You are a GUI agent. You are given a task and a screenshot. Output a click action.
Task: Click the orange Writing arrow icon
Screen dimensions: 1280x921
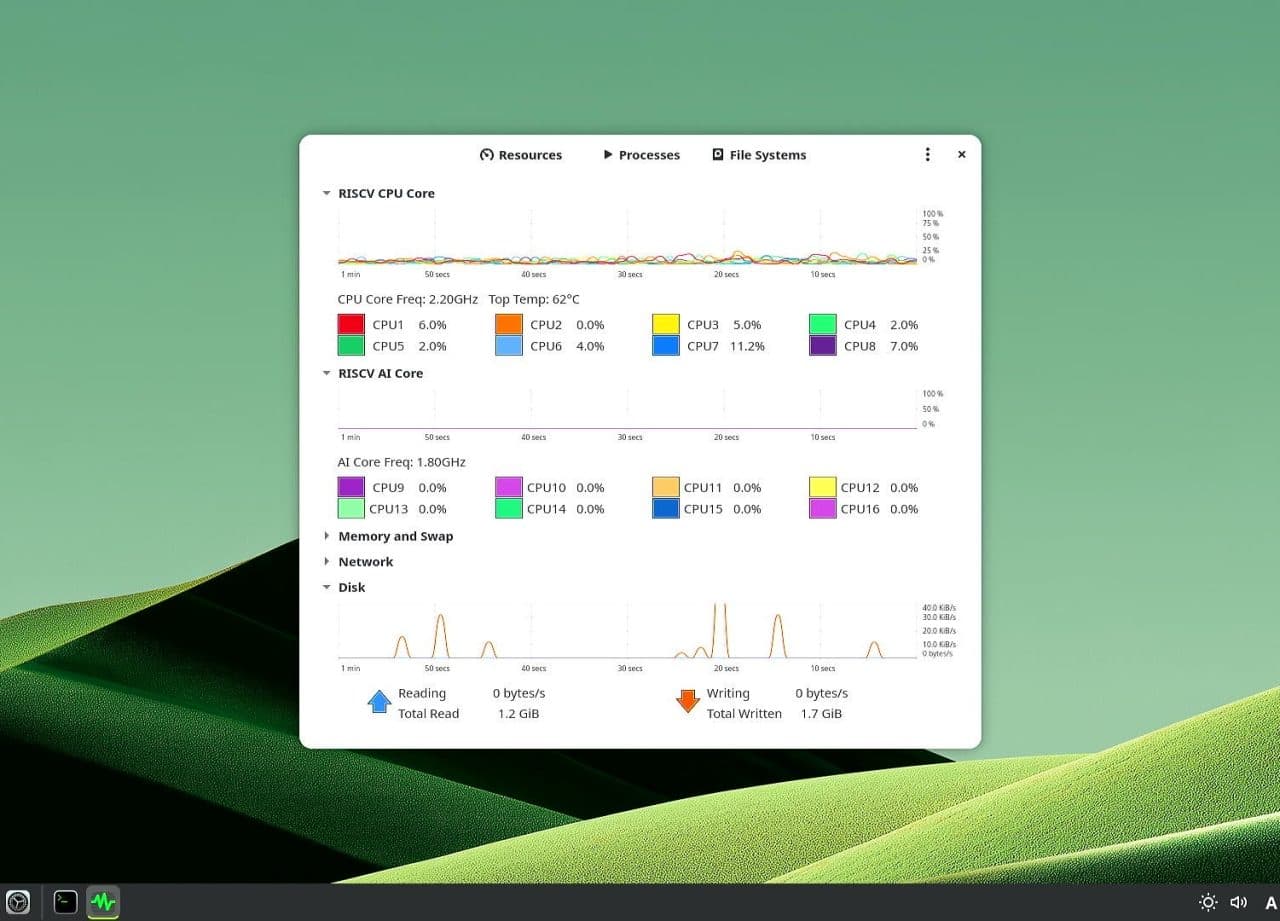688,702
